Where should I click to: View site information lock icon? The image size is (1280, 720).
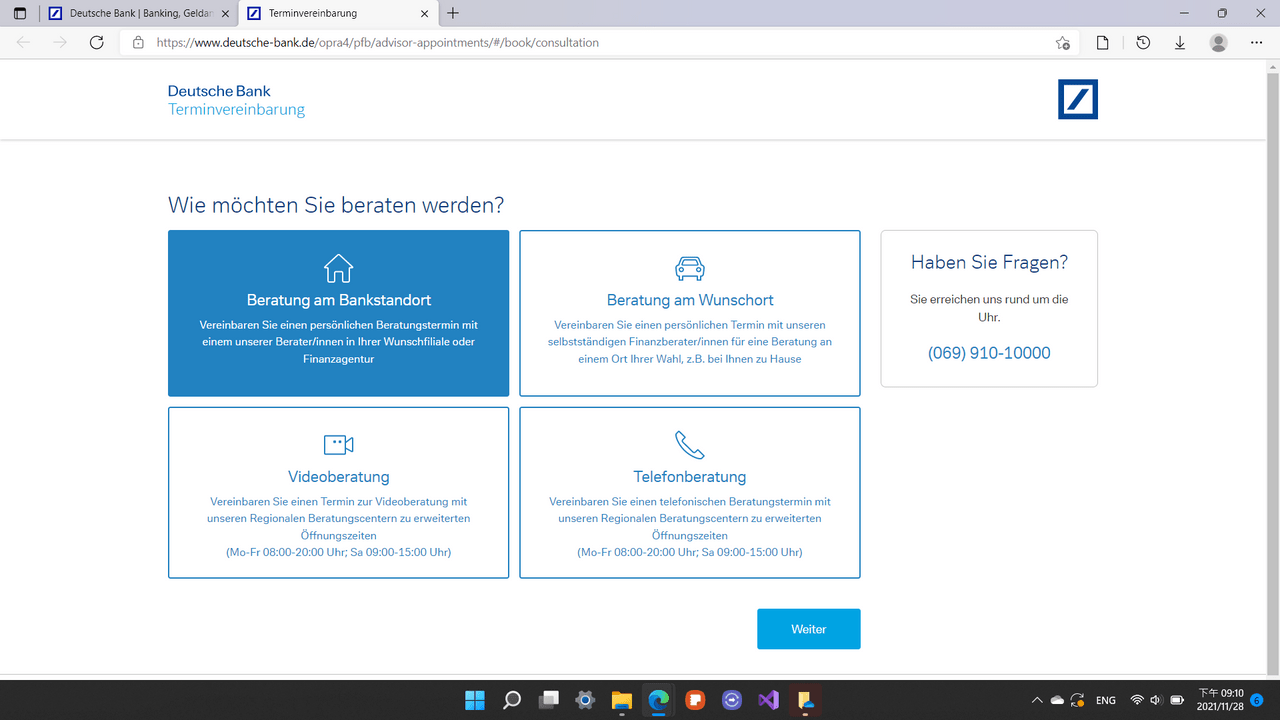(138, 43)
